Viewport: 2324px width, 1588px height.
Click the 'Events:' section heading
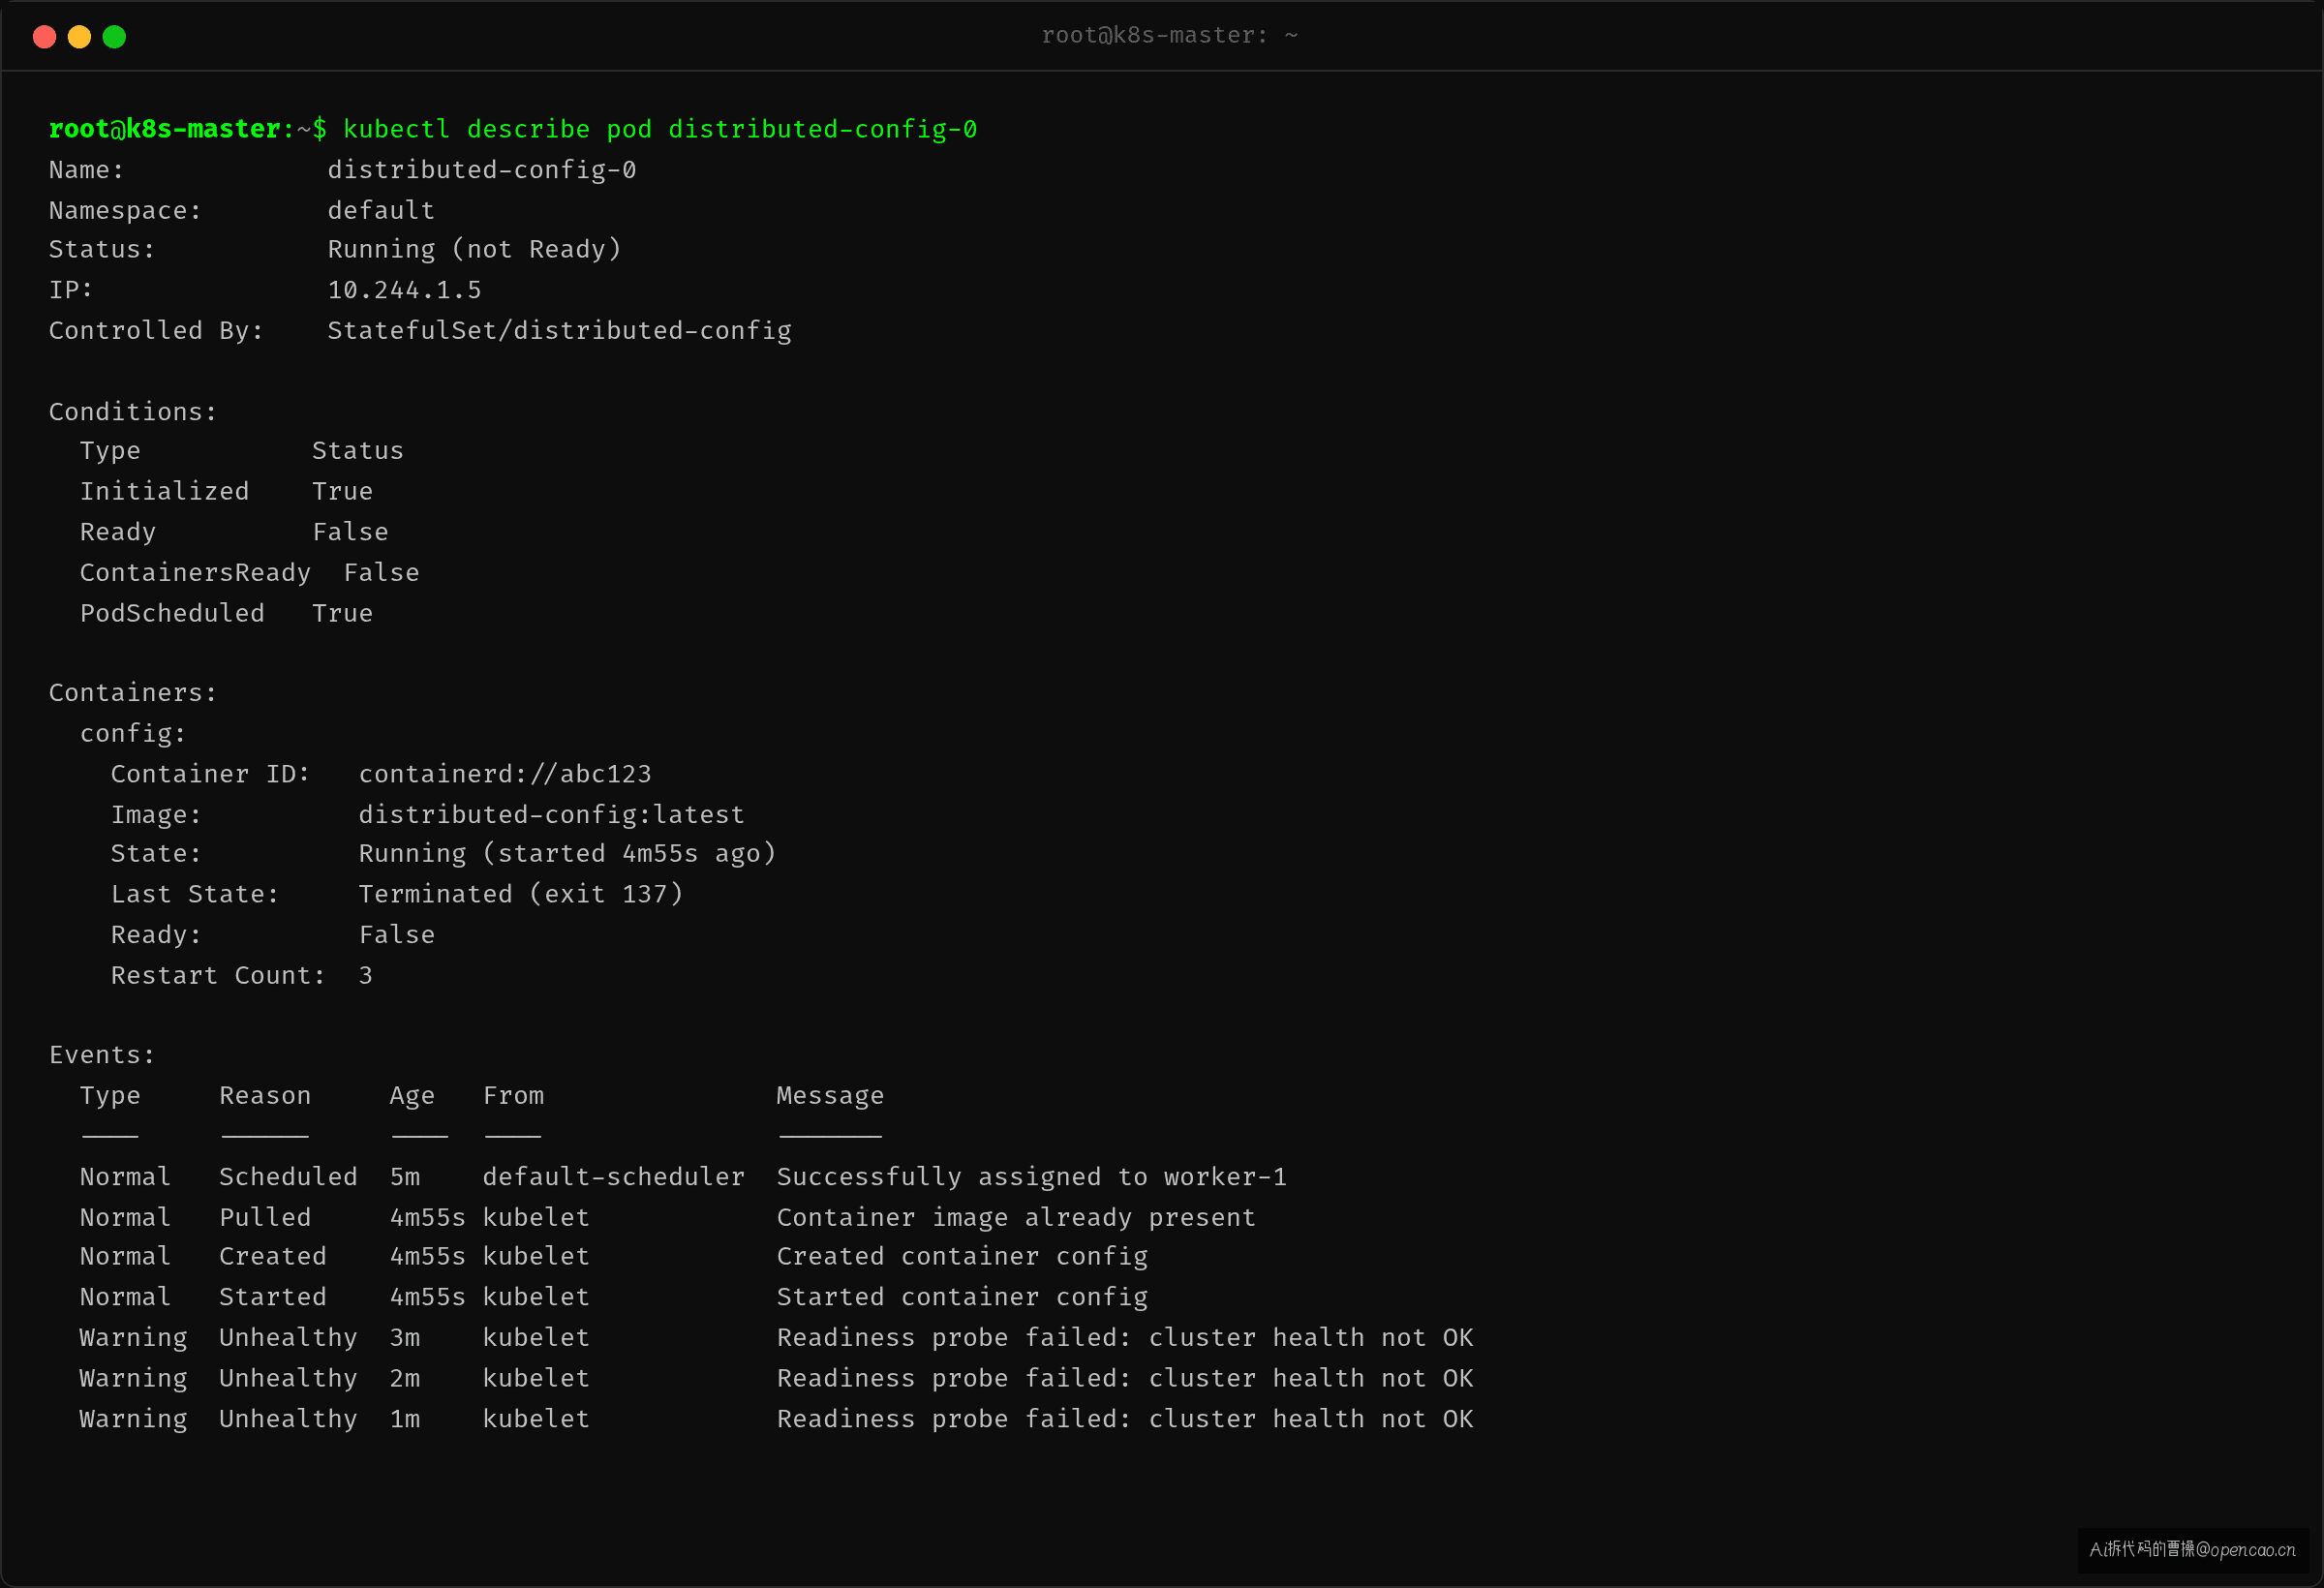(102, 1055)
